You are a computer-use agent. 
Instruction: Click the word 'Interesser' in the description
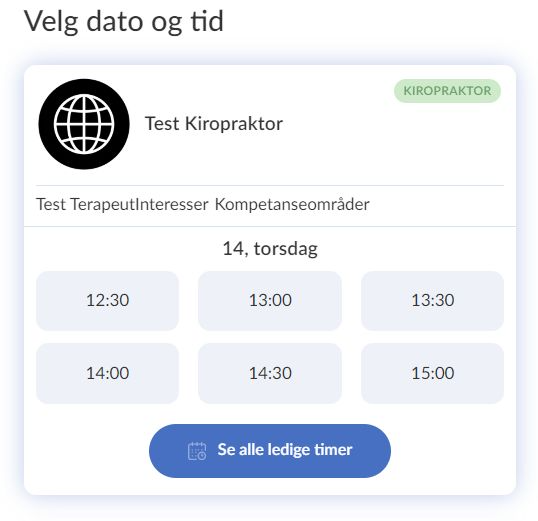coord(172,205)
